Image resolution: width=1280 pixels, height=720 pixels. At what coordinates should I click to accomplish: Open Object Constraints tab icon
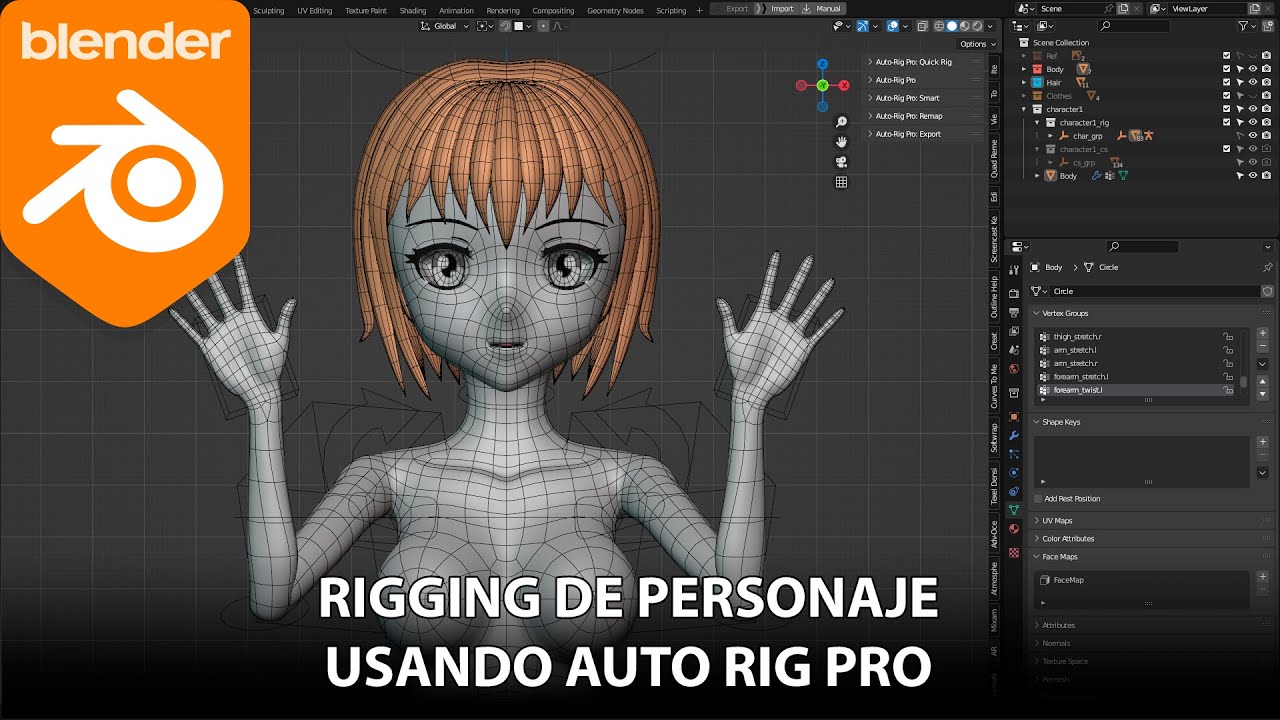click(1014, 491)
